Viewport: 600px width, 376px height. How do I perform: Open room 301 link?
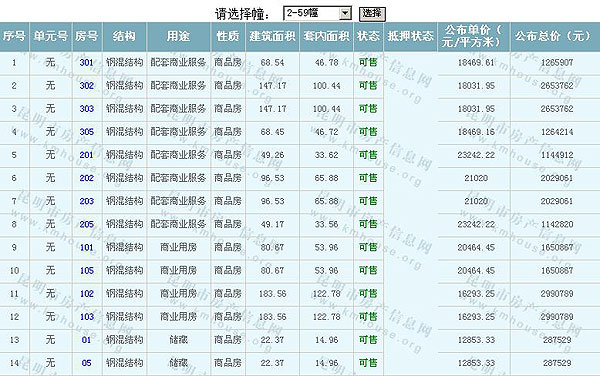point(86,62)
